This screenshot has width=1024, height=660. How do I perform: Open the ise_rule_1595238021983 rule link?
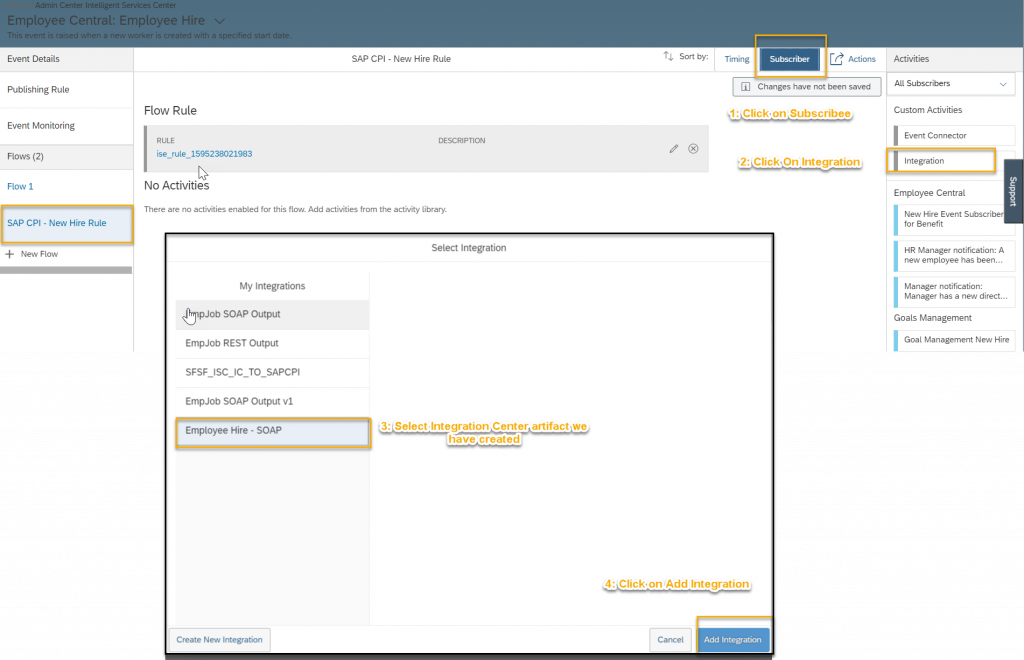click(x=204, y=154)
